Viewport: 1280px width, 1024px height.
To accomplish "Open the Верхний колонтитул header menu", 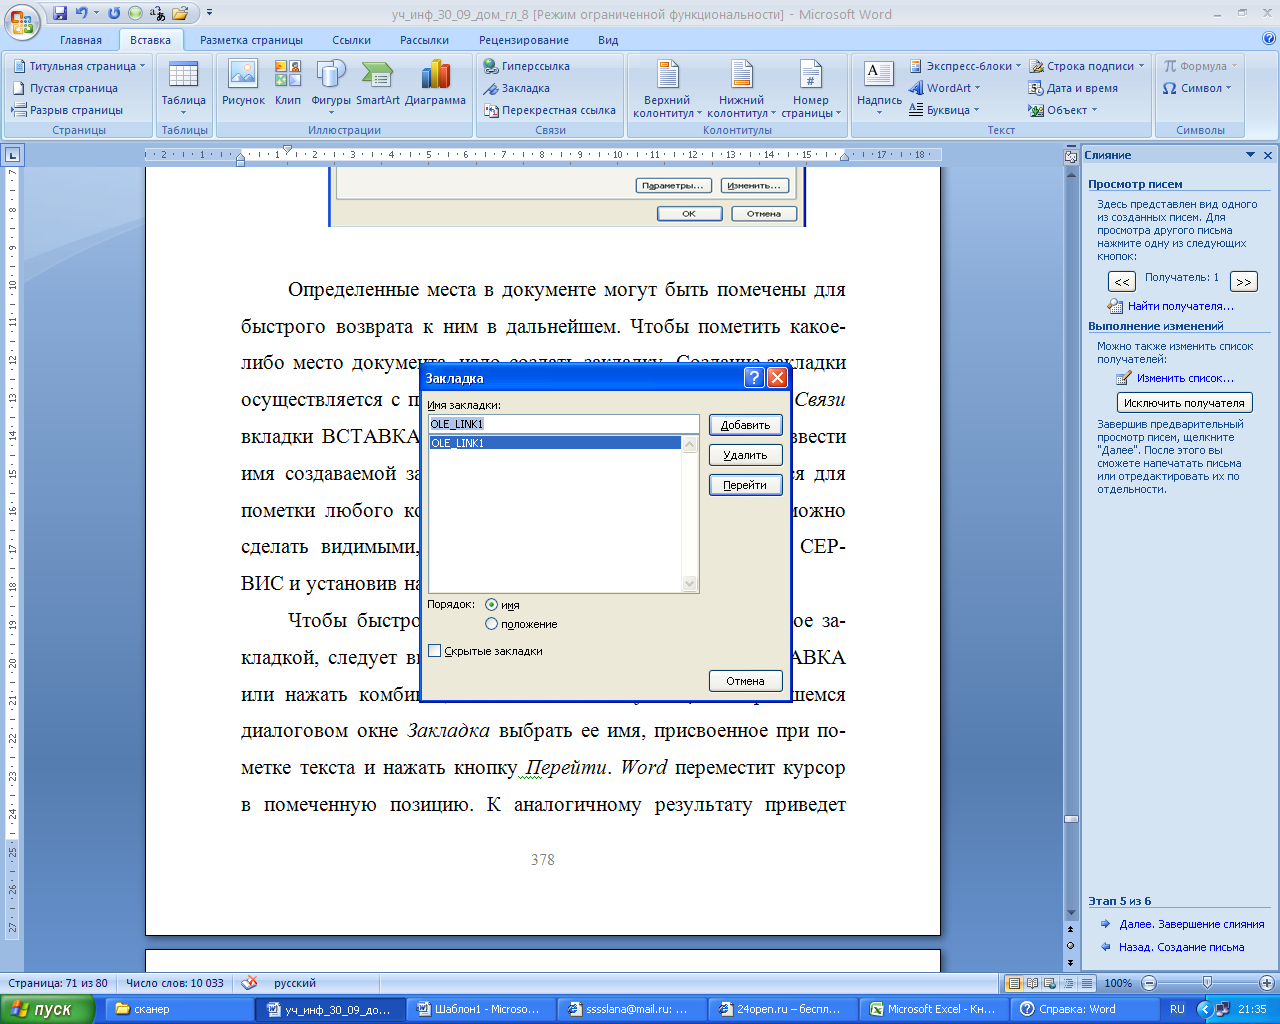I will tap(667, 88).
